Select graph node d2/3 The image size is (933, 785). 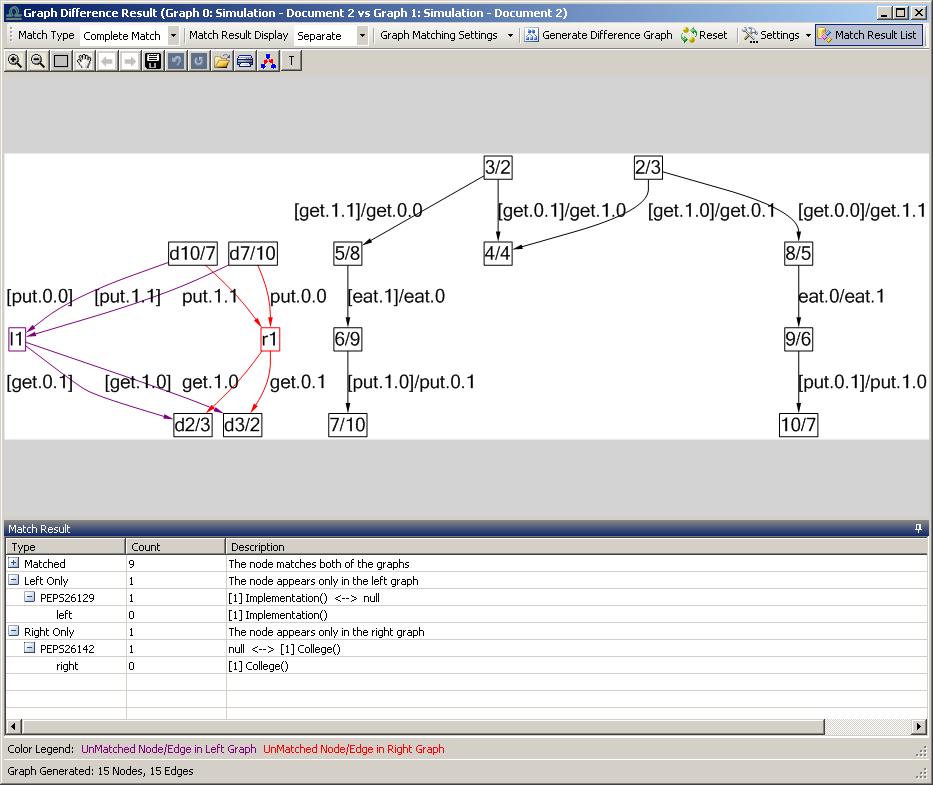[193, 424]
